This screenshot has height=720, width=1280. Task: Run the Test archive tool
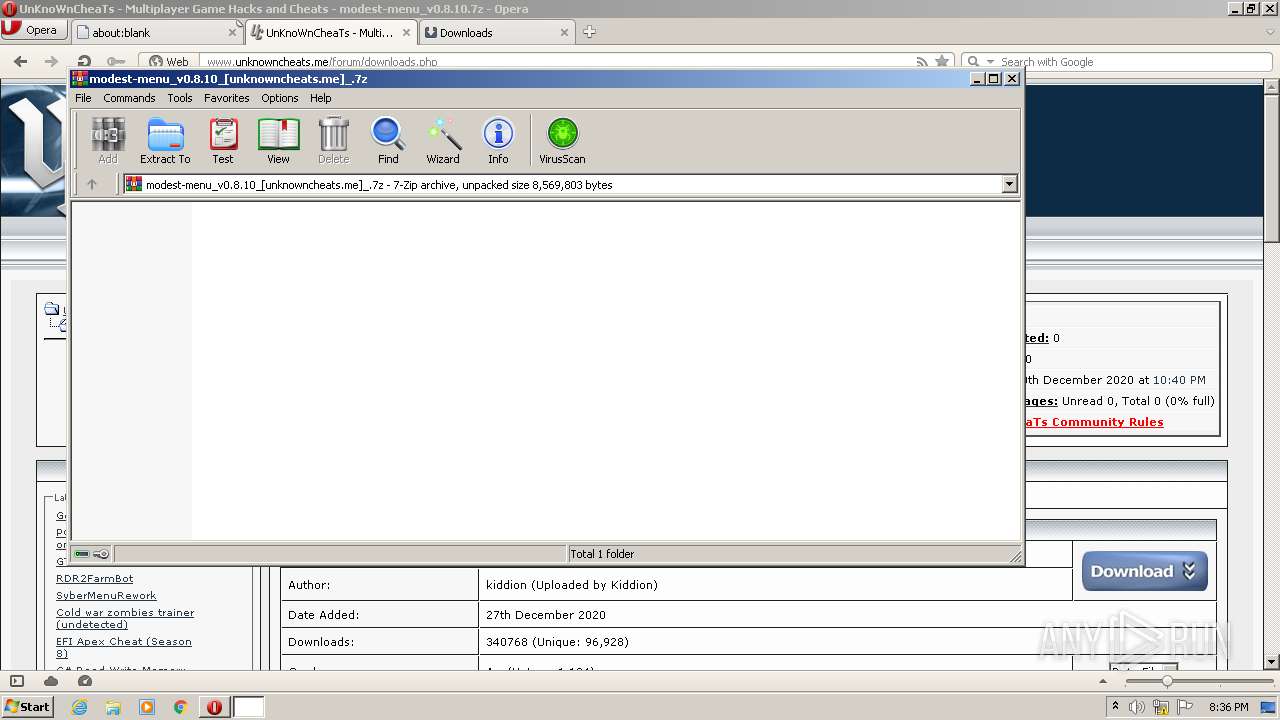(x=223, y=140)
